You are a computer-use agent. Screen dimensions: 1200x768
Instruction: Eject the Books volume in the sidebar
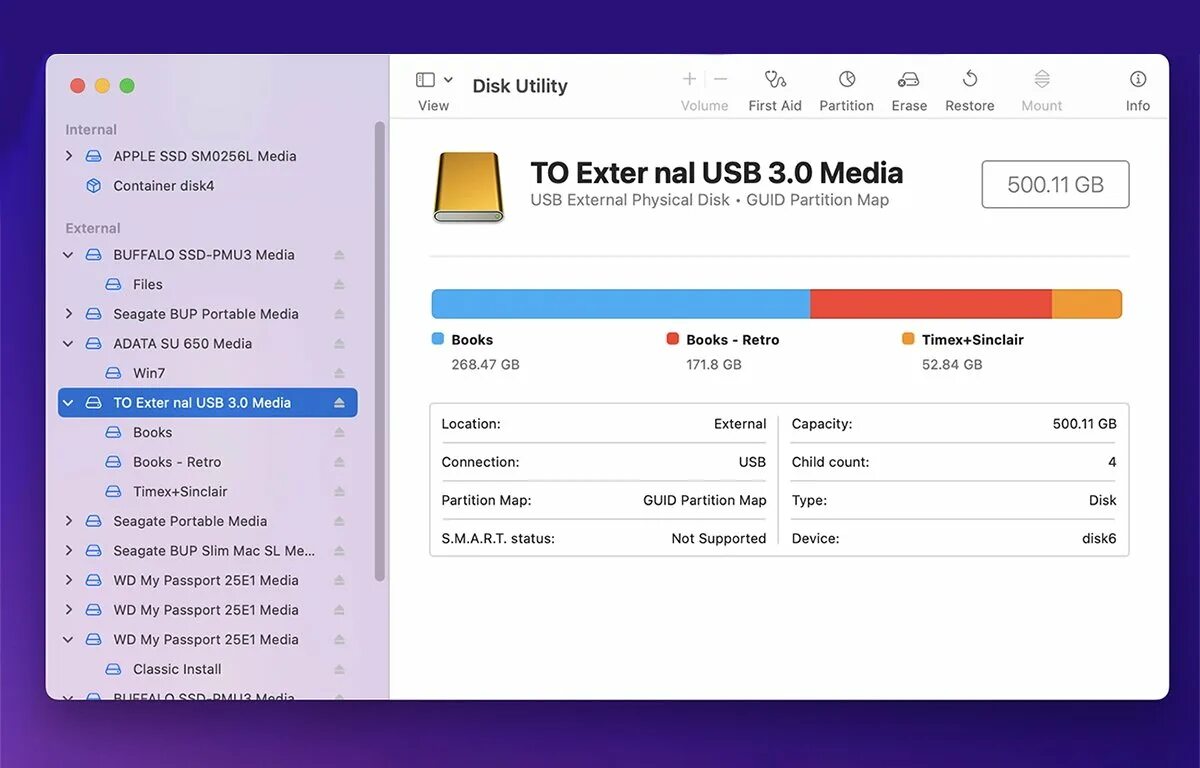[339, 433]
